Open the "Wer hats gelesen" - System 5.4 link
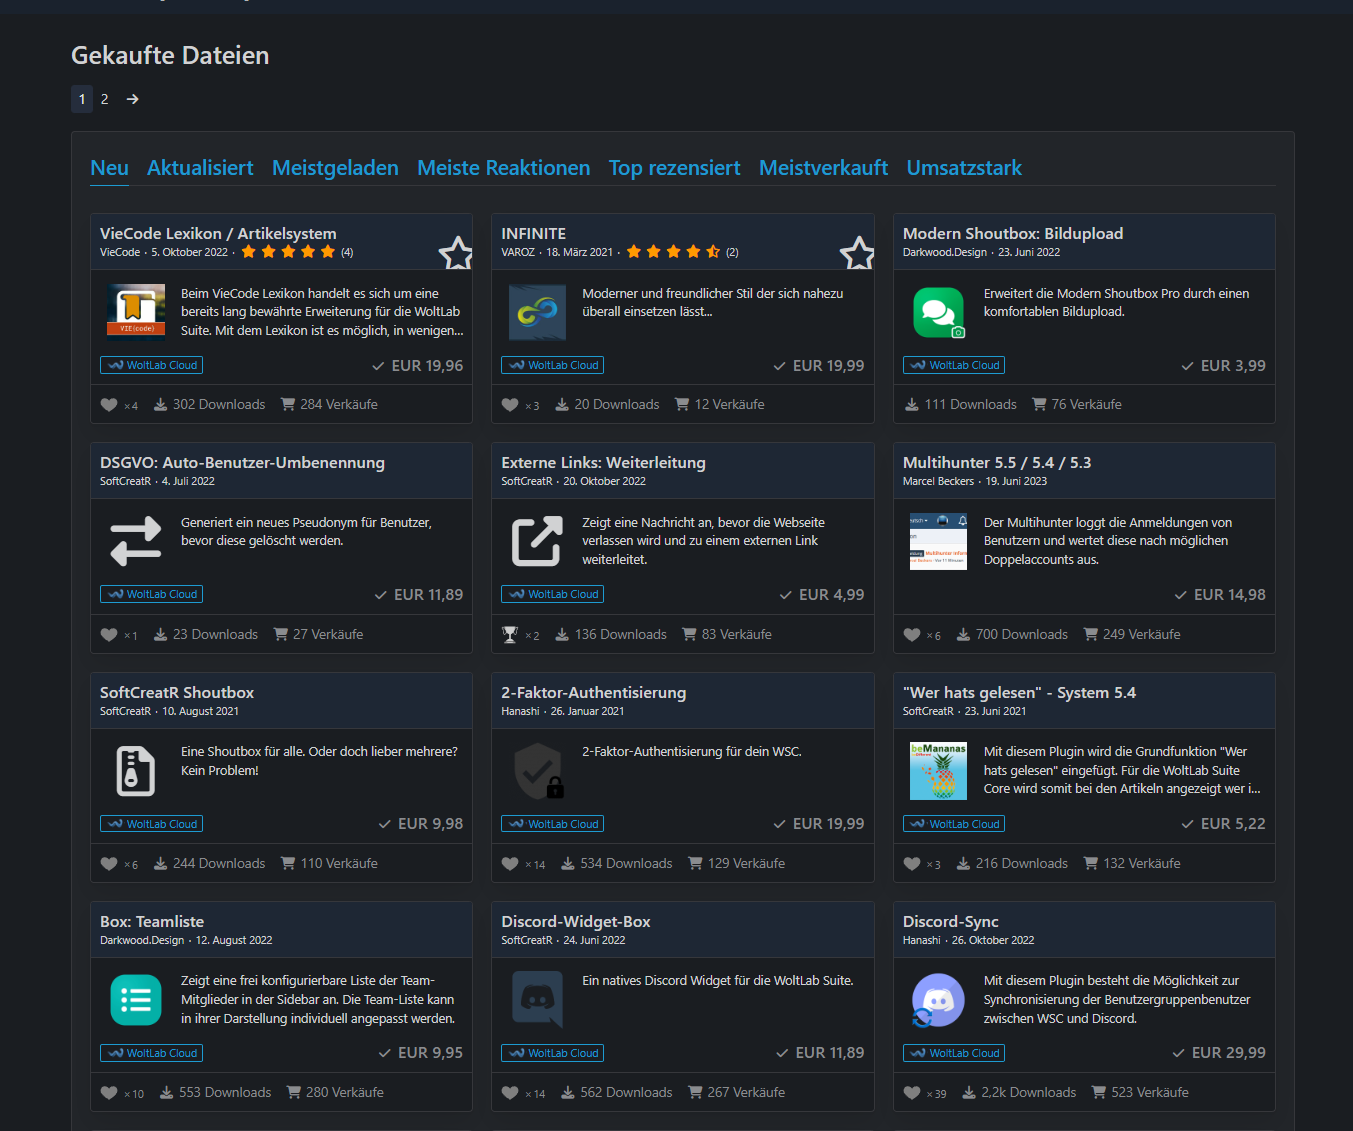 [1019, 693]
